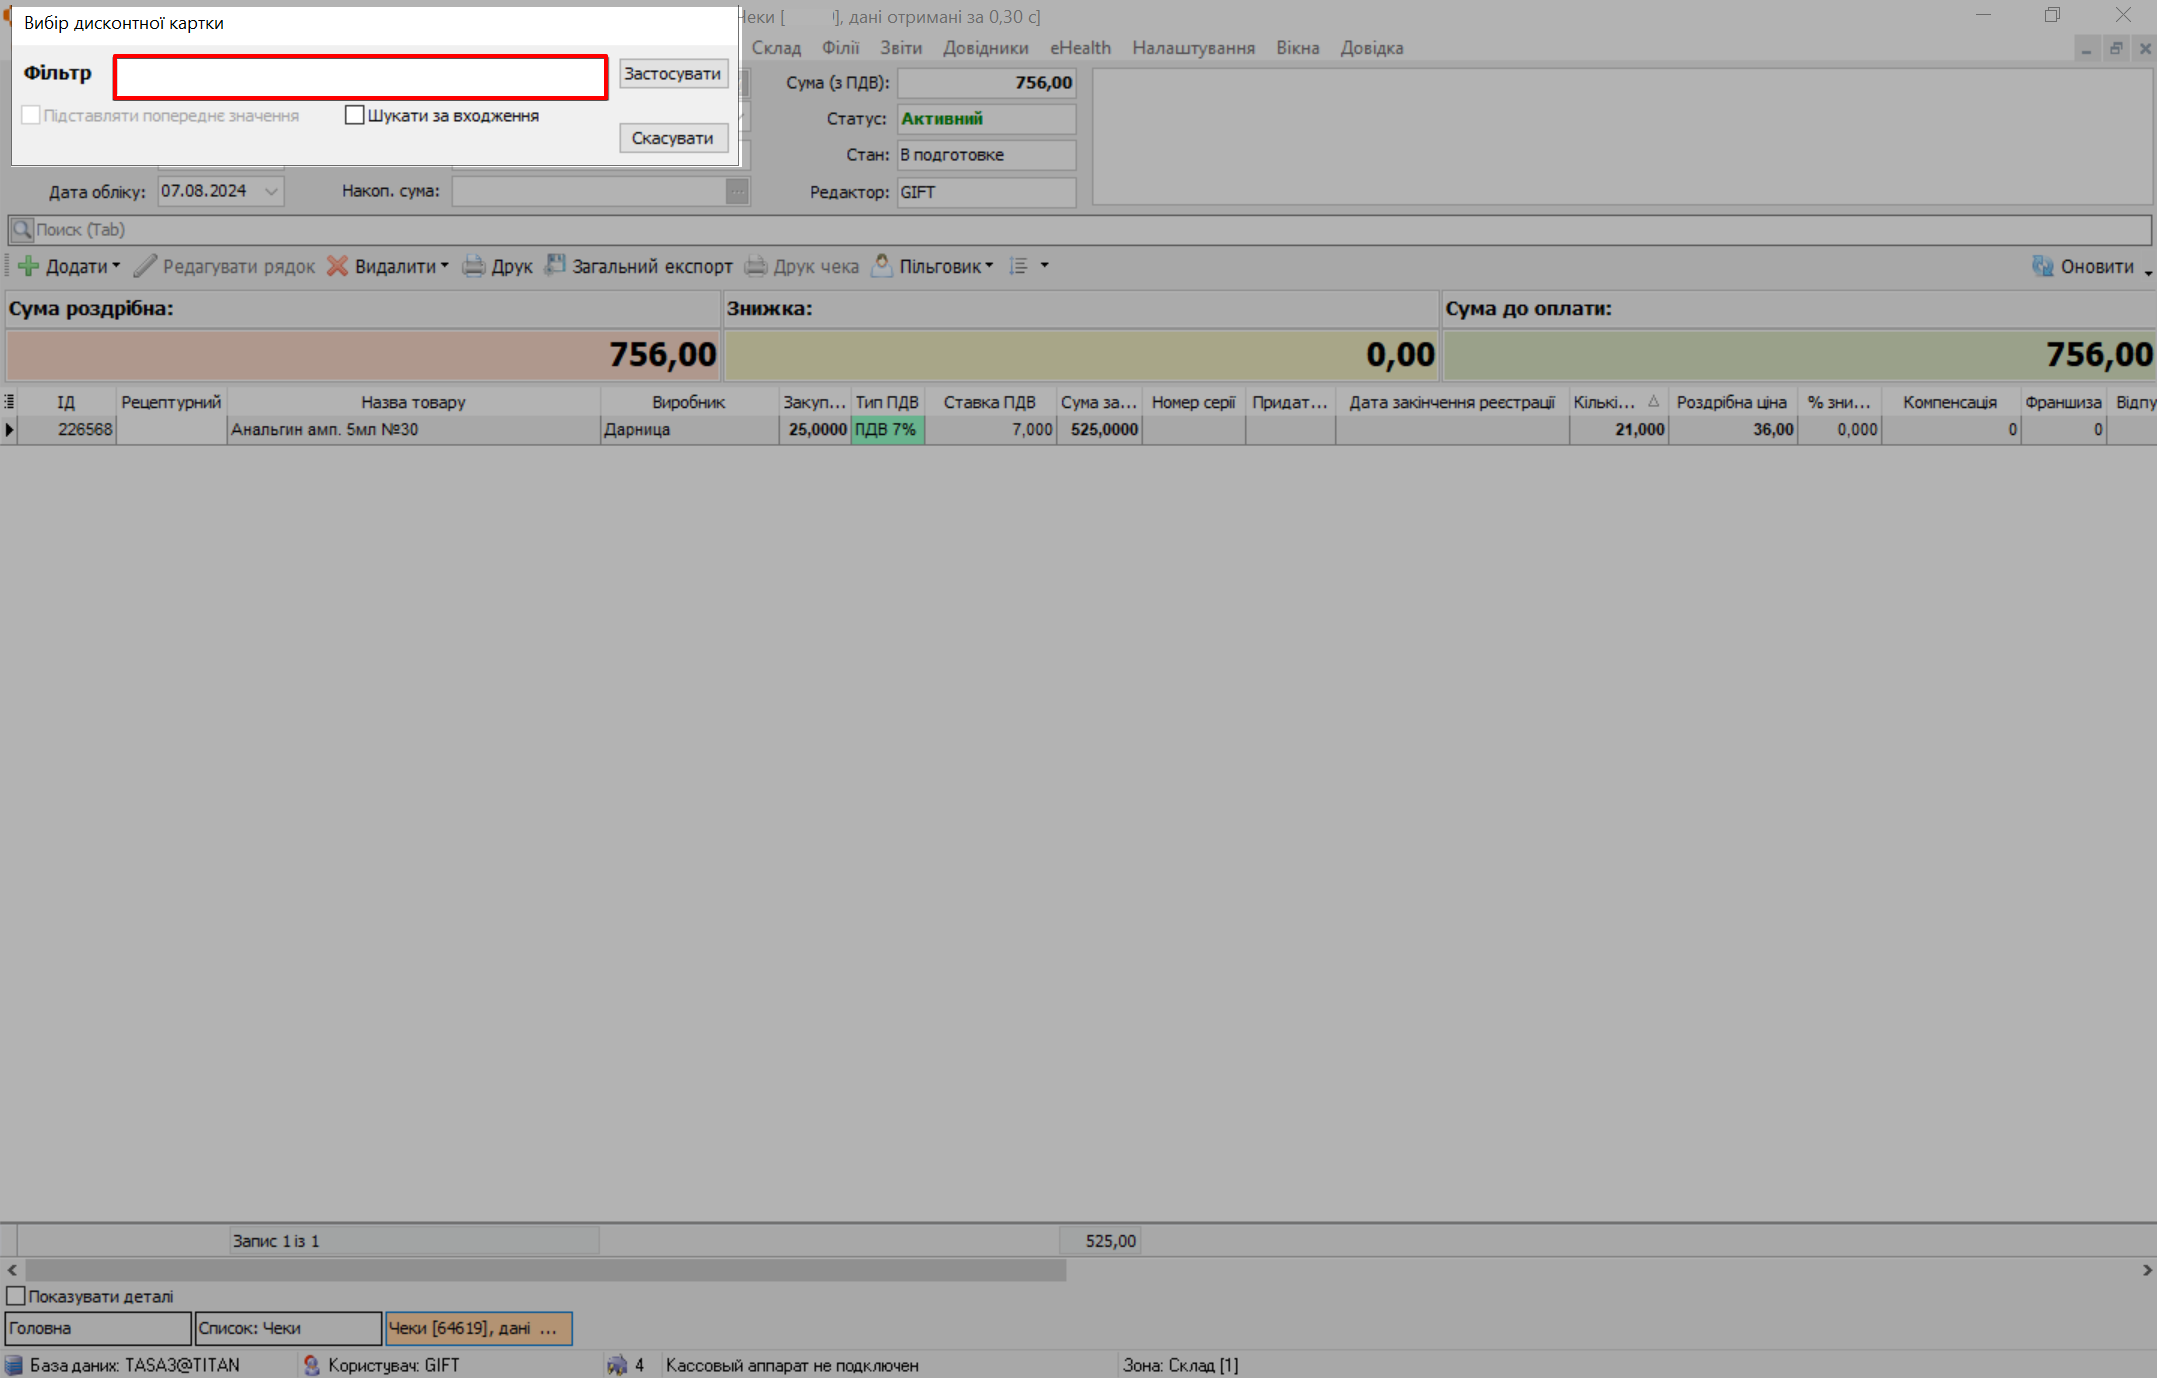2157x1378 pixels.
Task: Open the Дата обліку date dropdown
Action: pos(271,191)
